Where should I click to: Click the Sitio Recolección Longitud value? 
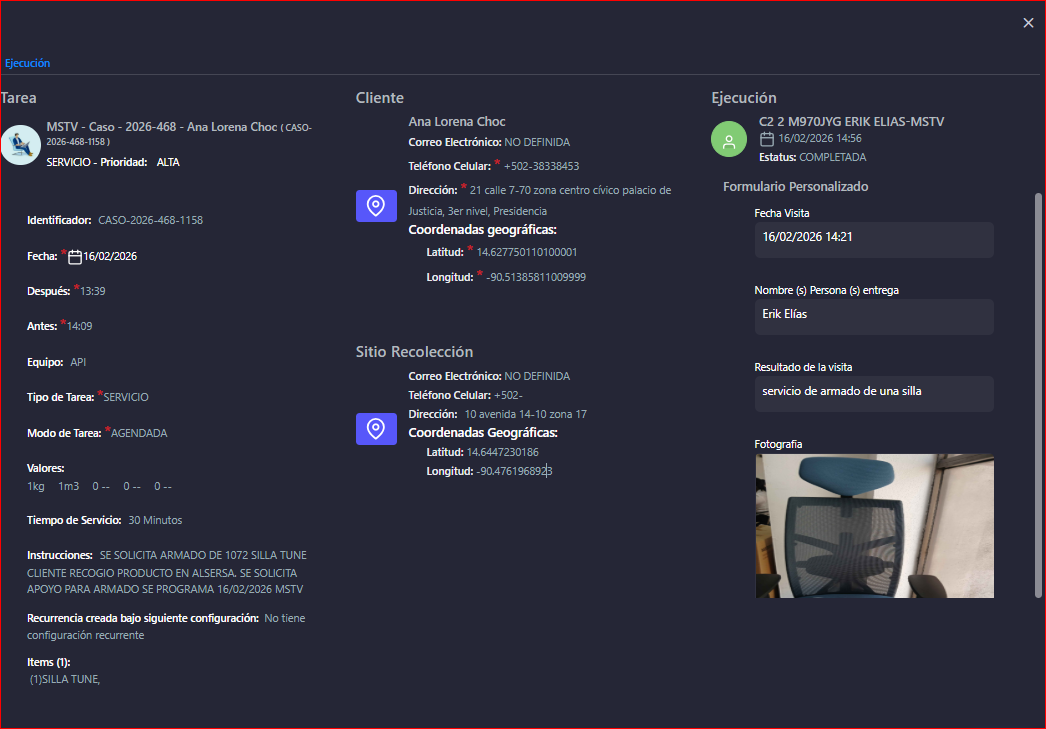[514, 471]
